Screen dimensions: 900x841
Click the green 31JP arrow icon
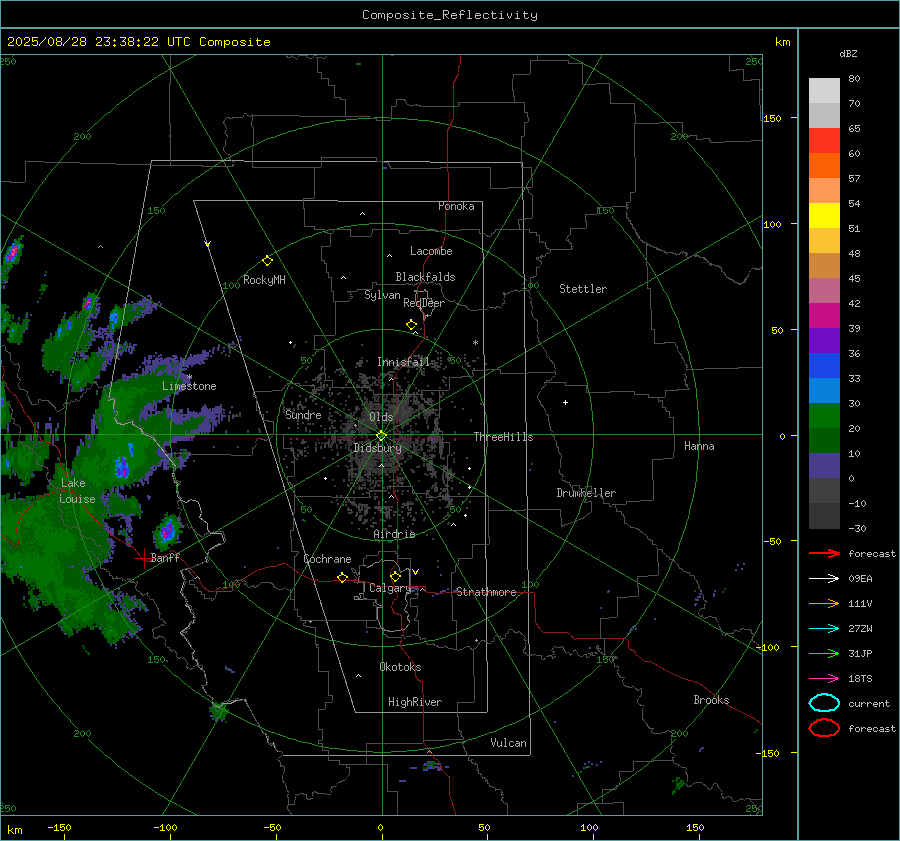[824, 653]
